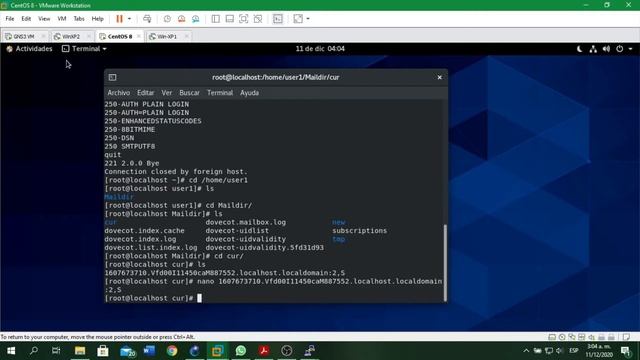Screen dimensions: 640x360
Task: Open the Buscar menu in terminal
Action: (x=189, y=93)
